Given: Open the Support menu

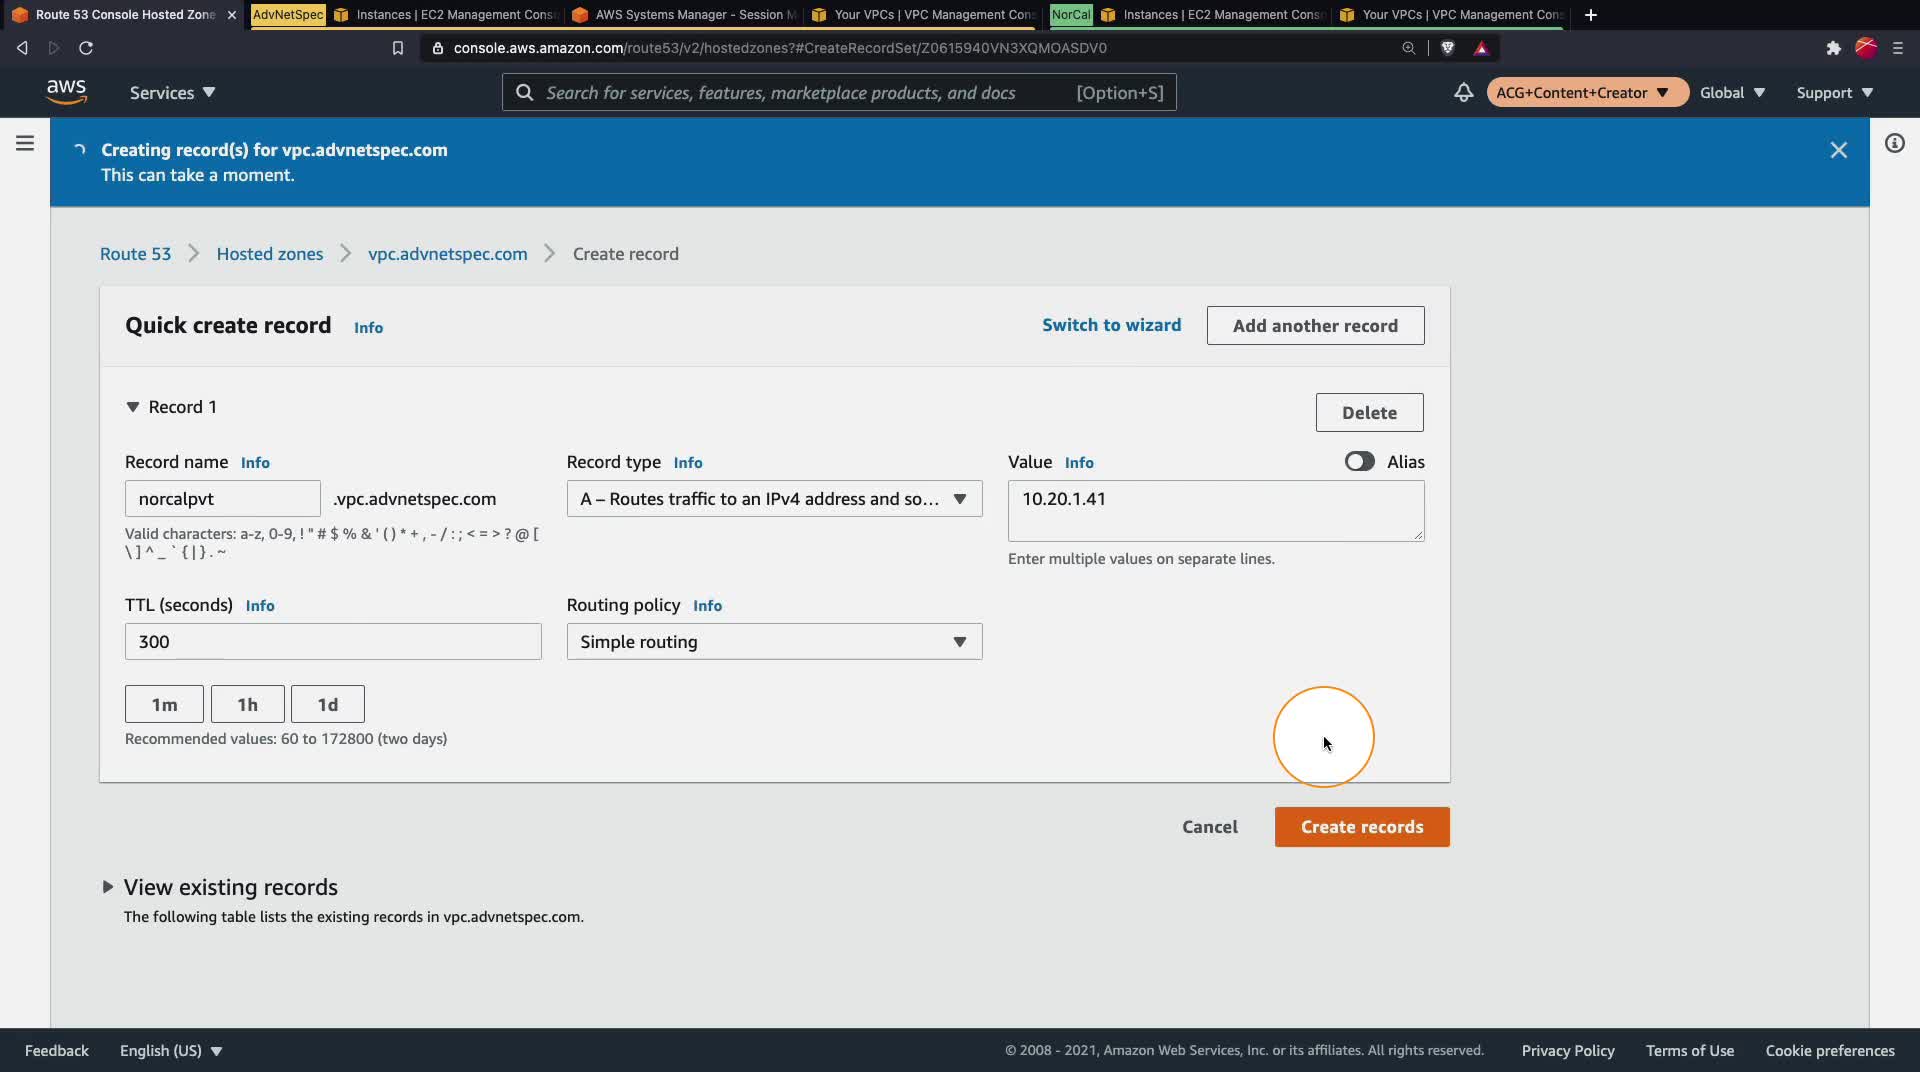Looking at the screenshot, I should pyautogui.click(x=1834, y=92).
